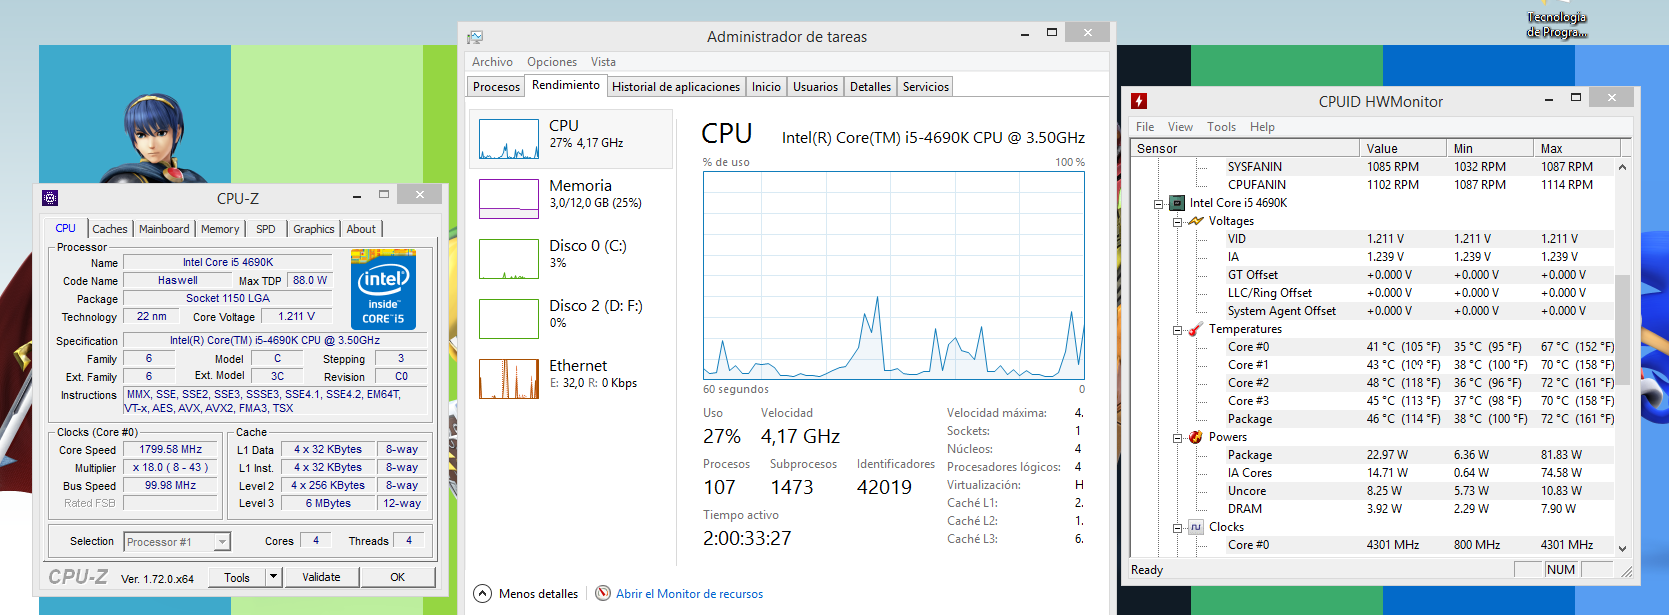1669x615 pixels.
Task: Click the HWMonitor scrollbar up arrow
Action: (1622, 167)
